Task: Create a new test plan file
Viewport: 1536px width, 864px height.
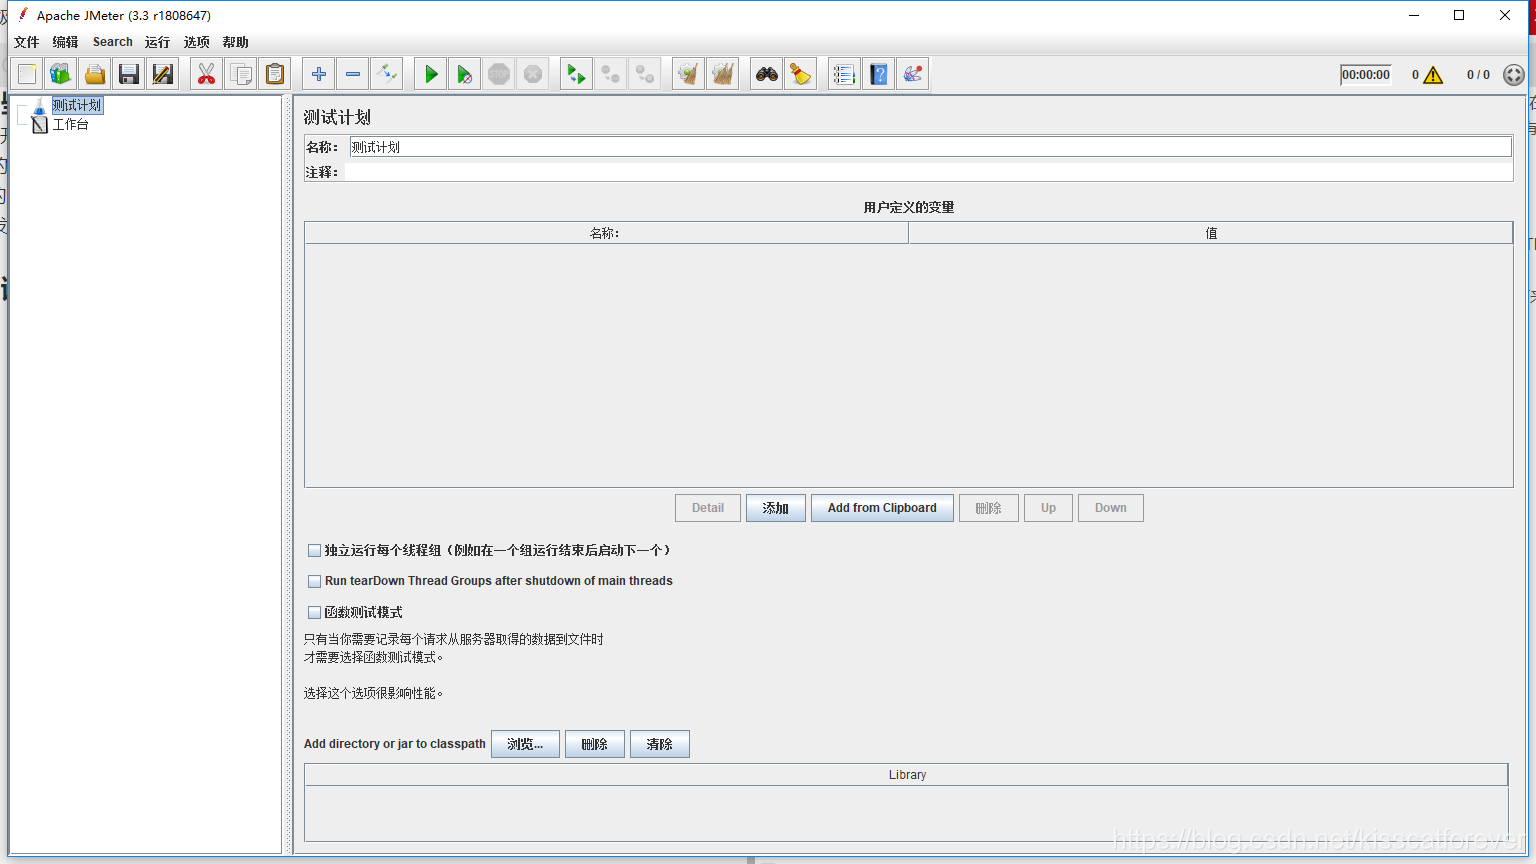Action: click(x=27, y=74)
